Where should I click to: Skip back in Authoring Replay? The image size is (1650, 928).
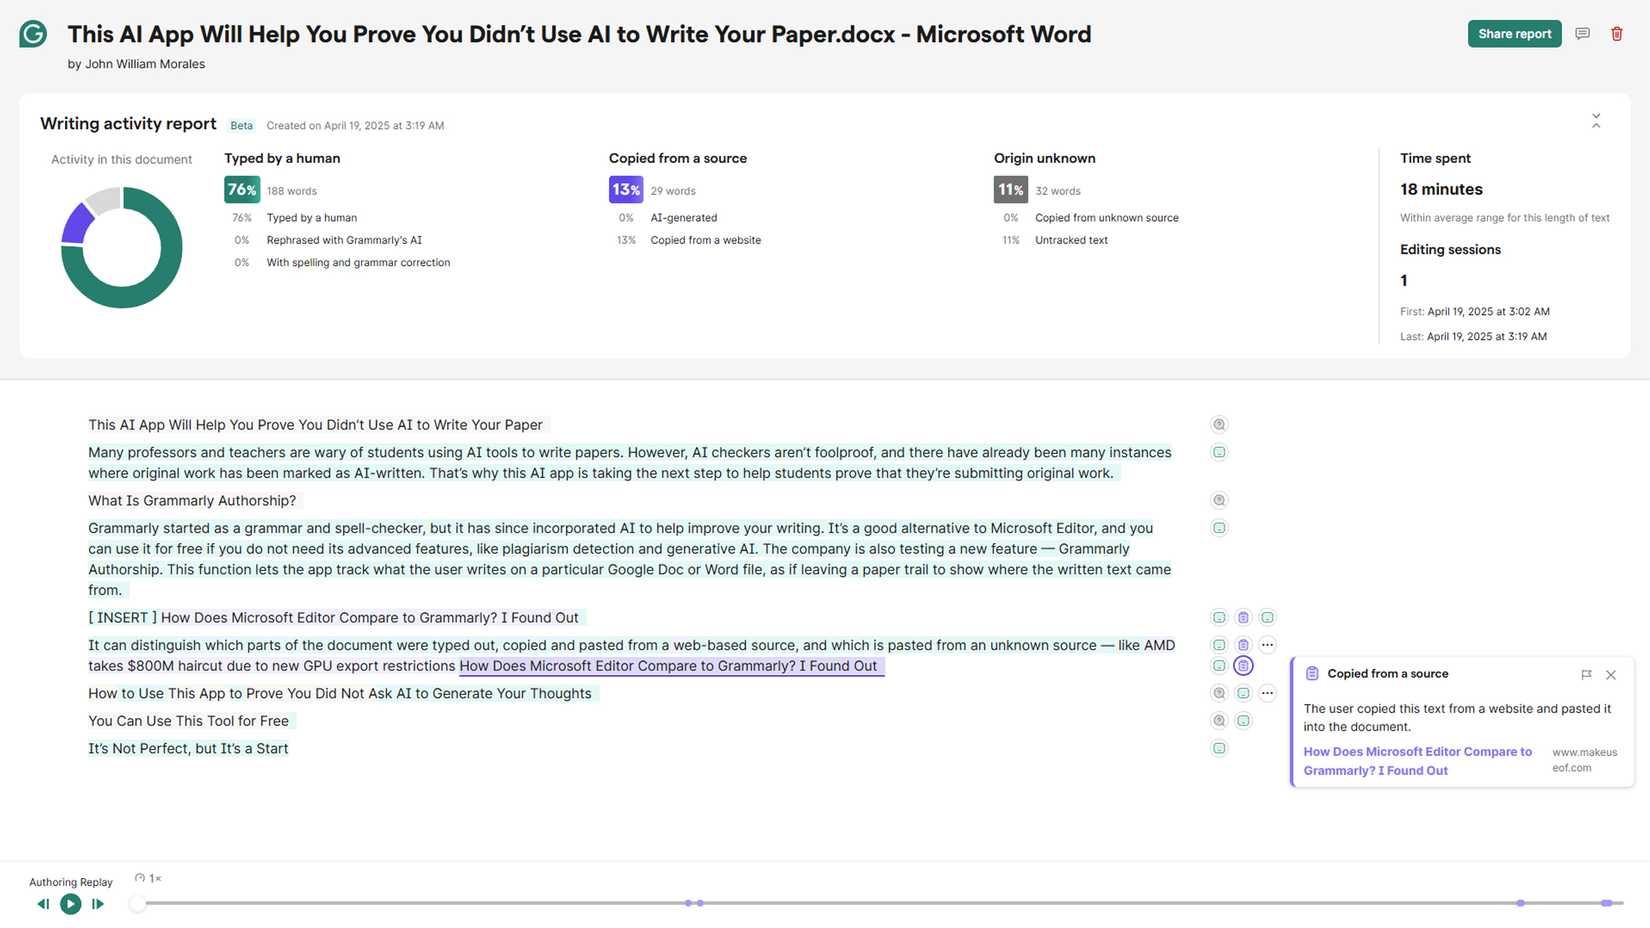tap(43, 904)
